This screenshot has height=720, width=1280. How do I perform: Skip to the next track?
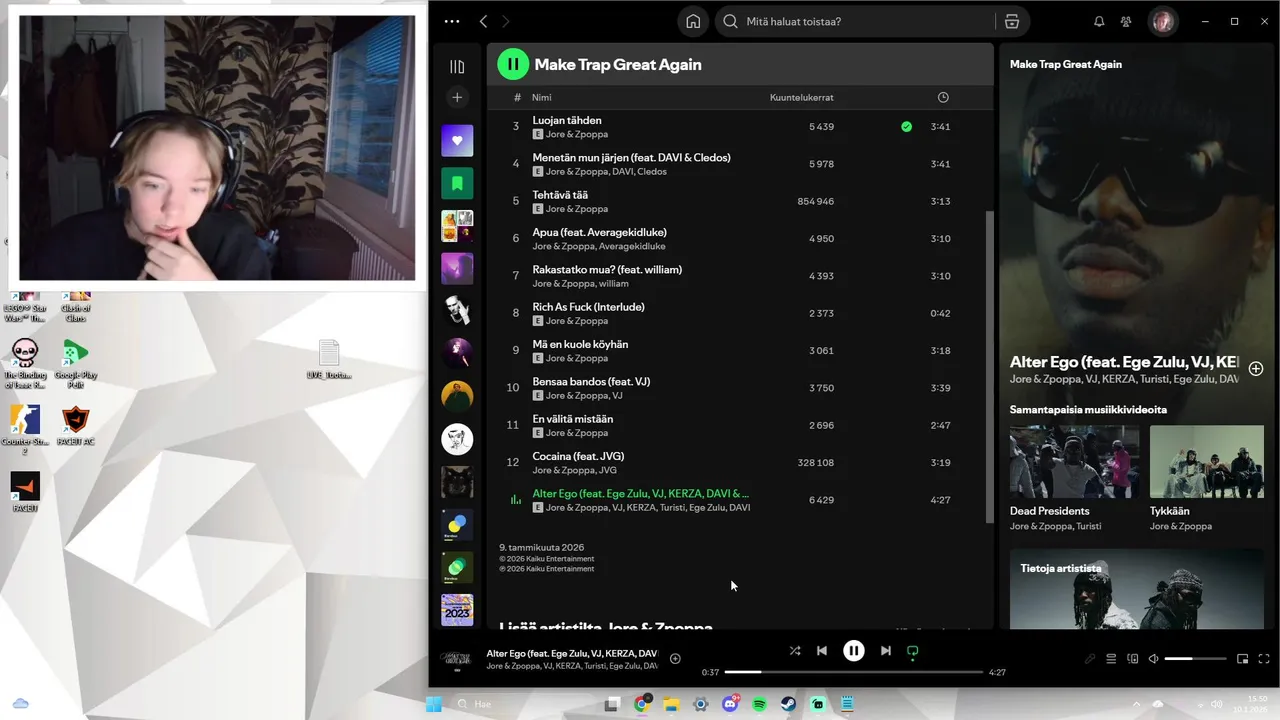(885, 650)
